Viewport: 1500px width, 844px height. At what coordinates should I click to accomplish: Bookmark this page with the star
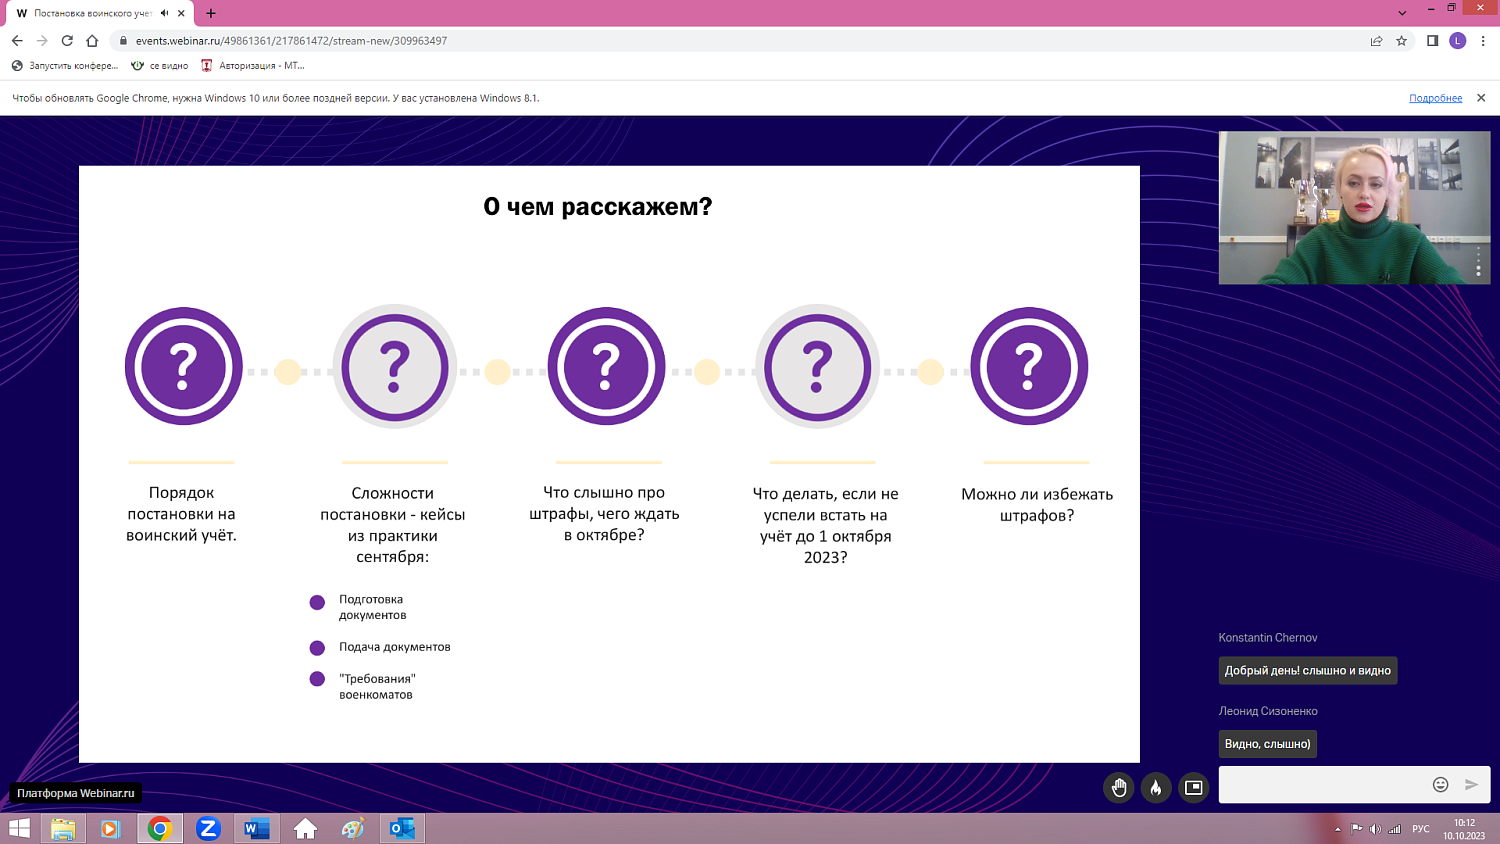[x=1402, y=41]
